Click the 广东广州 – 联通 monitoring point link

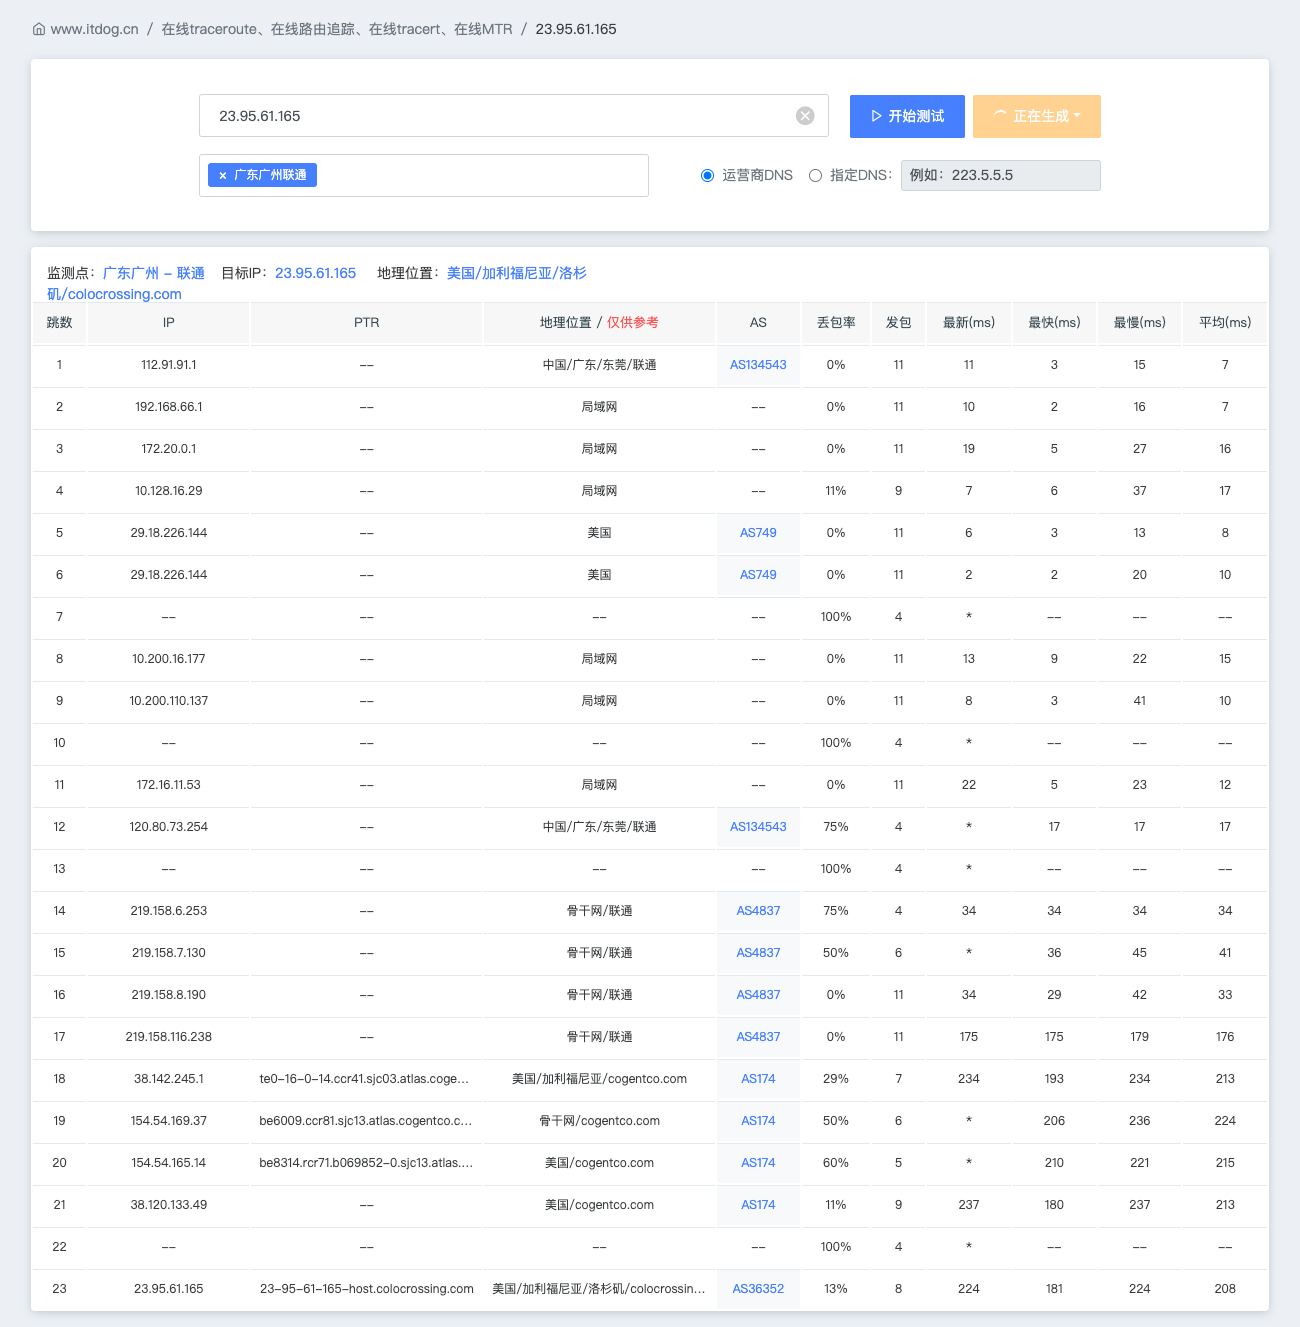[x=154, y=273]
